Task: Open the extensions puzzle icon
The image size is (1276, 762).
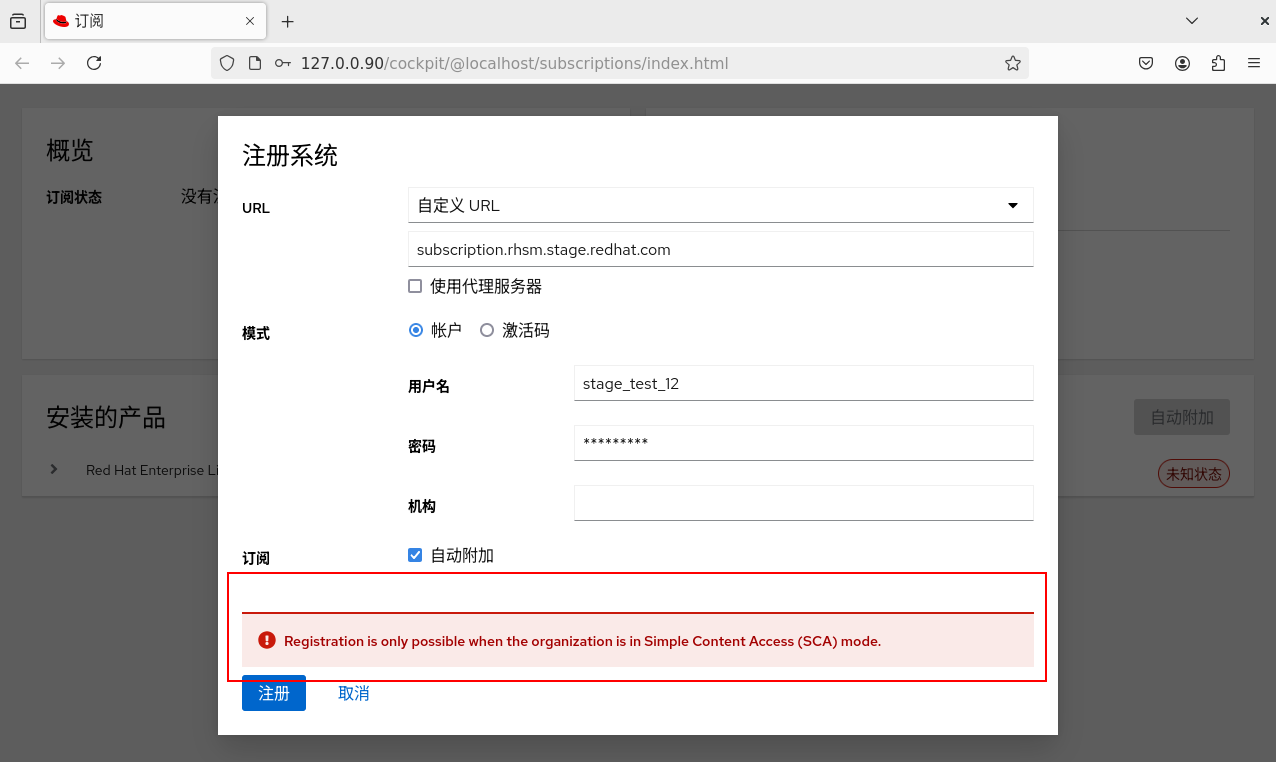Action: coord(1218,63)
